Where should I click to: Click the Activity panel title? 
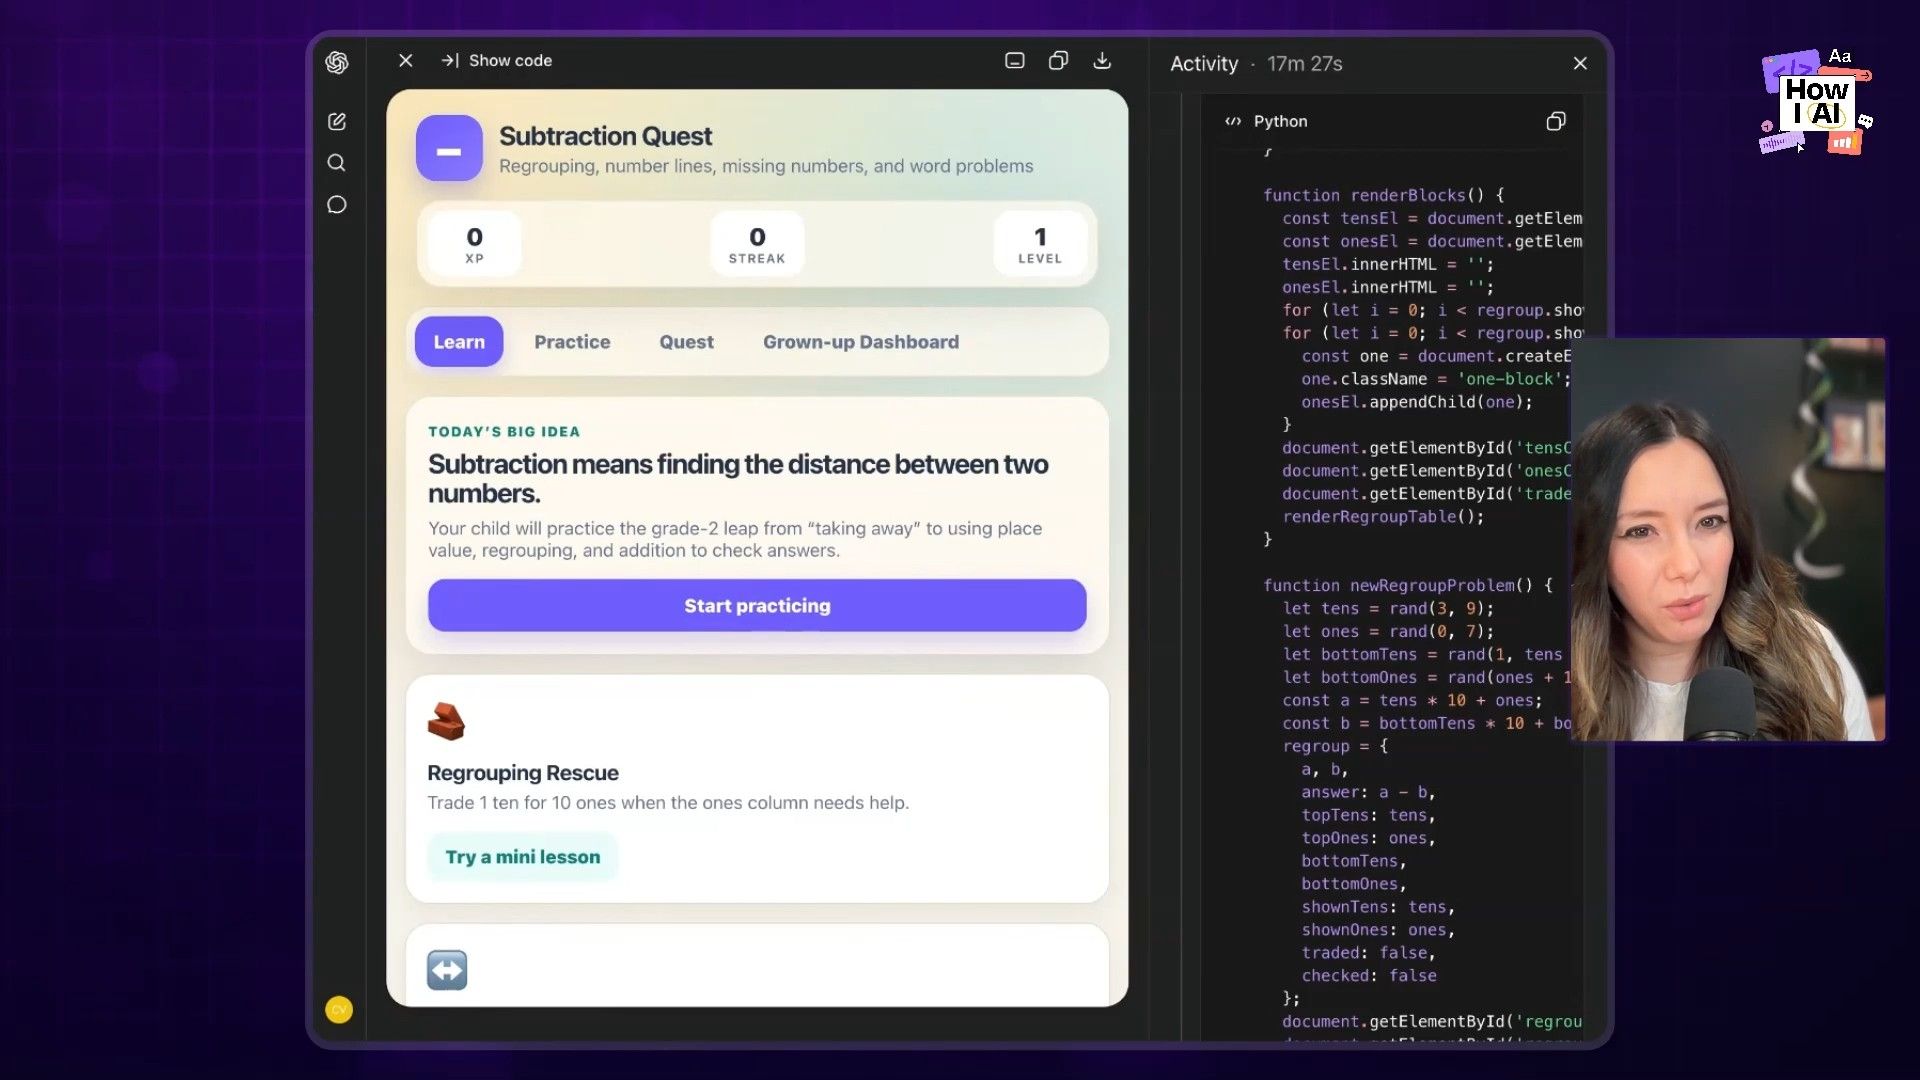pos(1204,63)
